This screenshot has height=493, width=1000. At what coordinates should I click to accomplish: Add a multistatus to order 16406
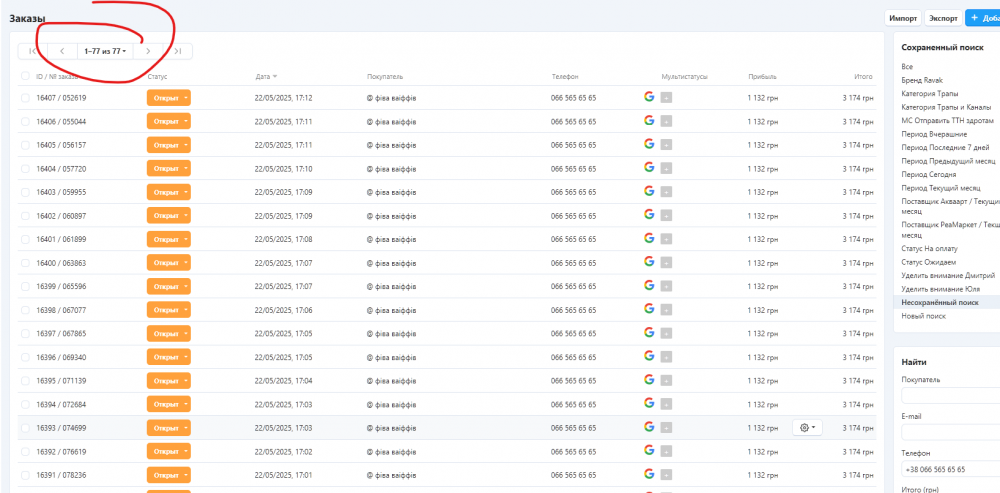(x=666, y=121)
